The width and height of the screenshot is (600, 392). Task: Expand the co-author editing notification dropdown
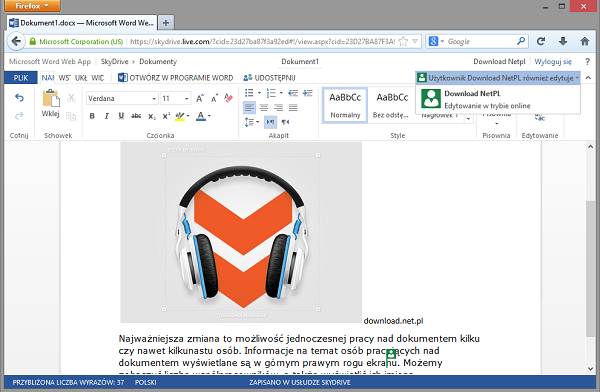pyautogui.click(x=498, y=78)
